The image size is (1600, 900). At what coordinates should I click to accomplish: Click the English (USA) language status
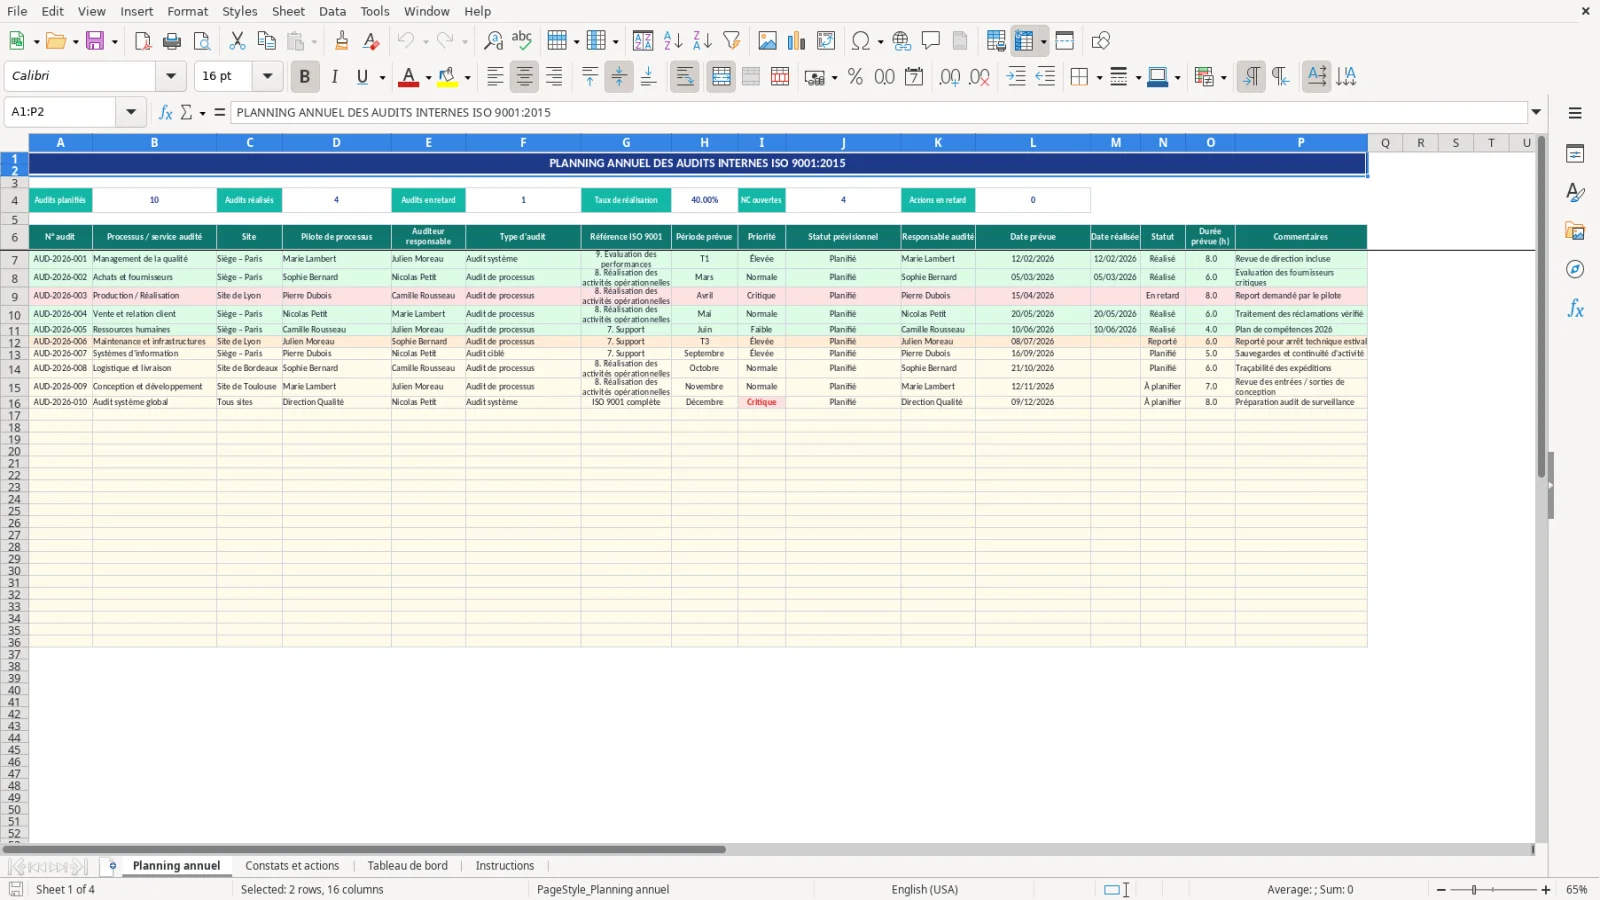pos(925,889)
